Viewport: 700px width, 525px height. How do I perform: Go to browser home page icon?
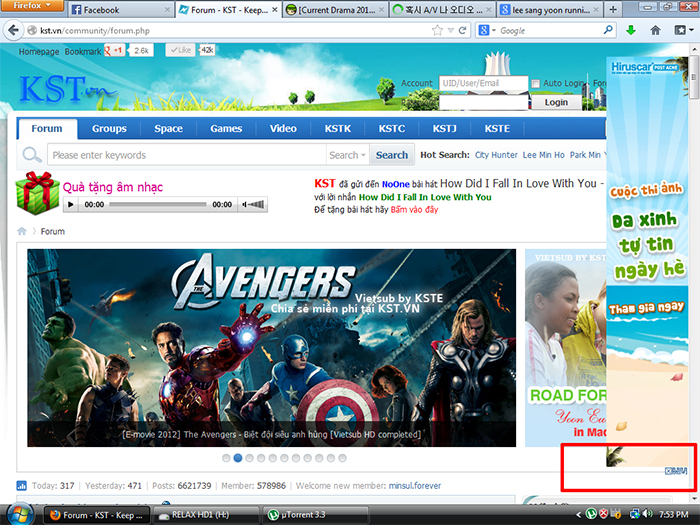click(x=655, y=30)
